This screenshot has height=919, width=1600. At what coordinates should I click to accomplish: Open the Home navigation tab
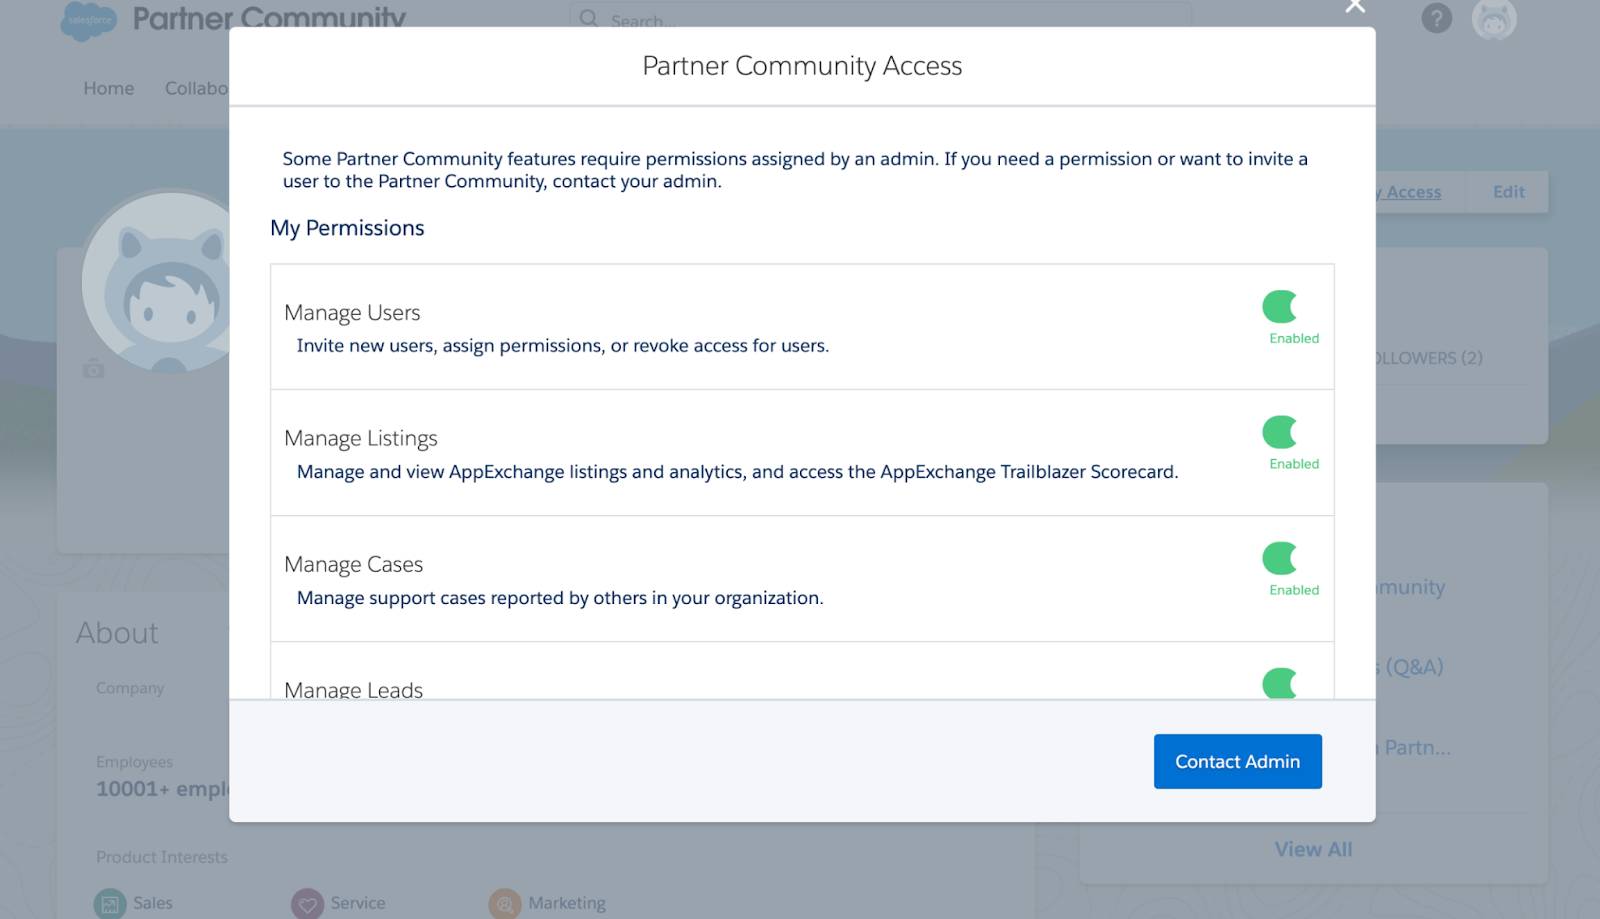[109, 88]
